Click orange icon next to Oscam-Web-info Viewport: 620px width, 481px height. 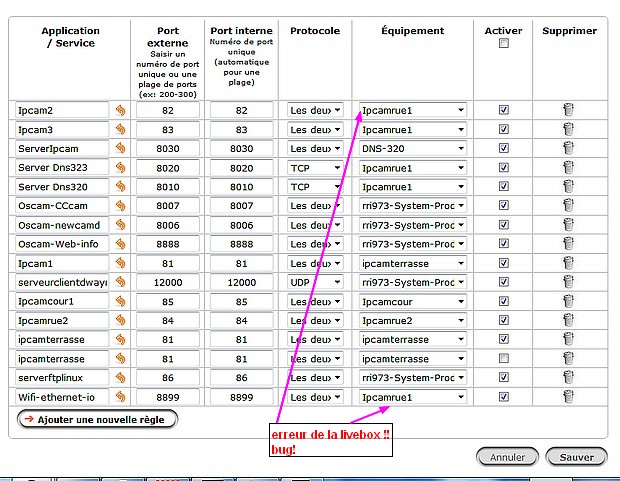pyautogui.click(x=121, y=244)
